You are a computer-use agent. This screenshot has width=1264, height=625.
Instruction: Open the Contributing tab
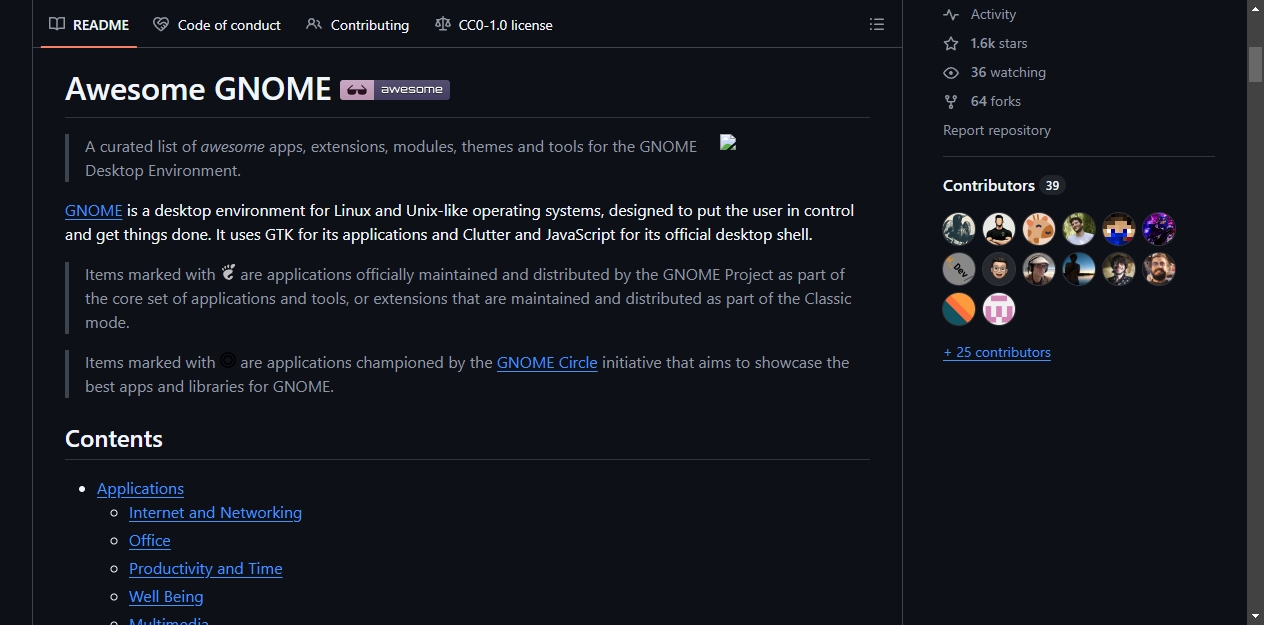(x=358, y=24)
